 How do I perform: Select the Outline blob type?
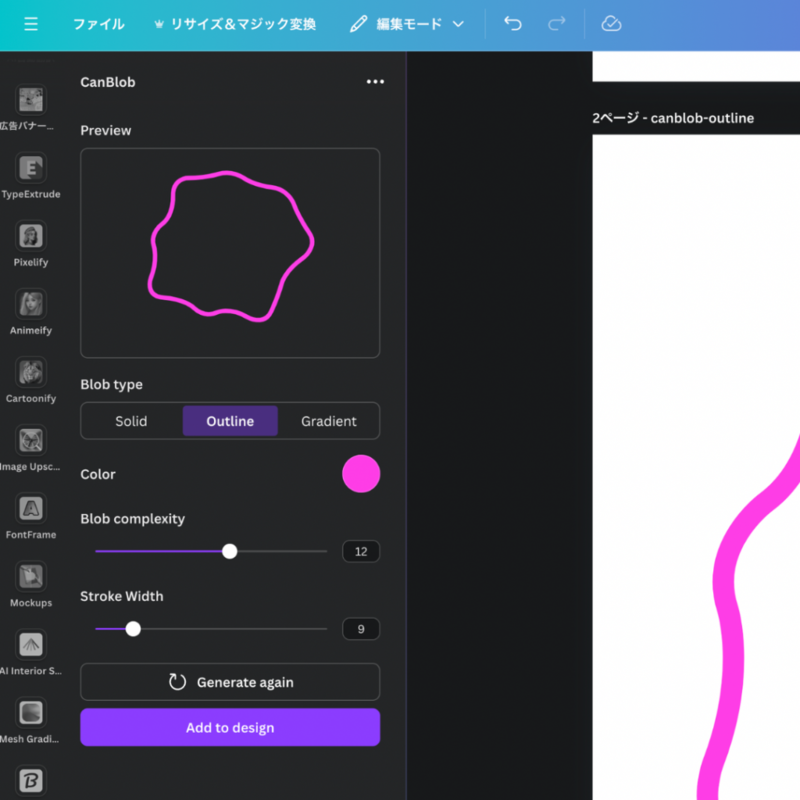[x=230, y=421]
